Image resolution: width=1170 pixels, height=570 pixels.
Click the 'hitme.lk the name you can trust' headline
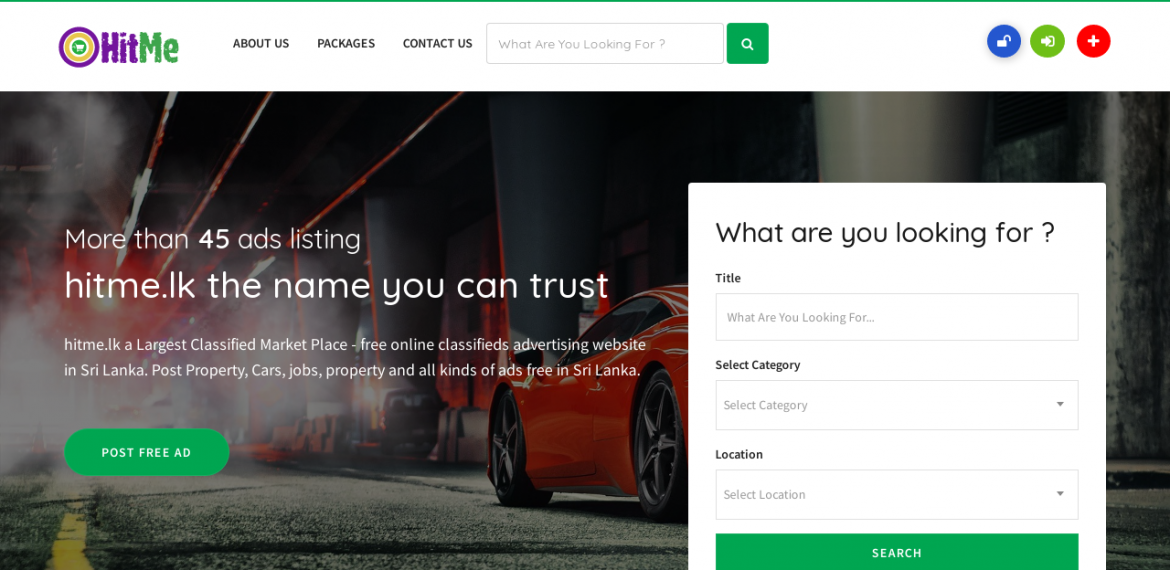pos(337,285)
